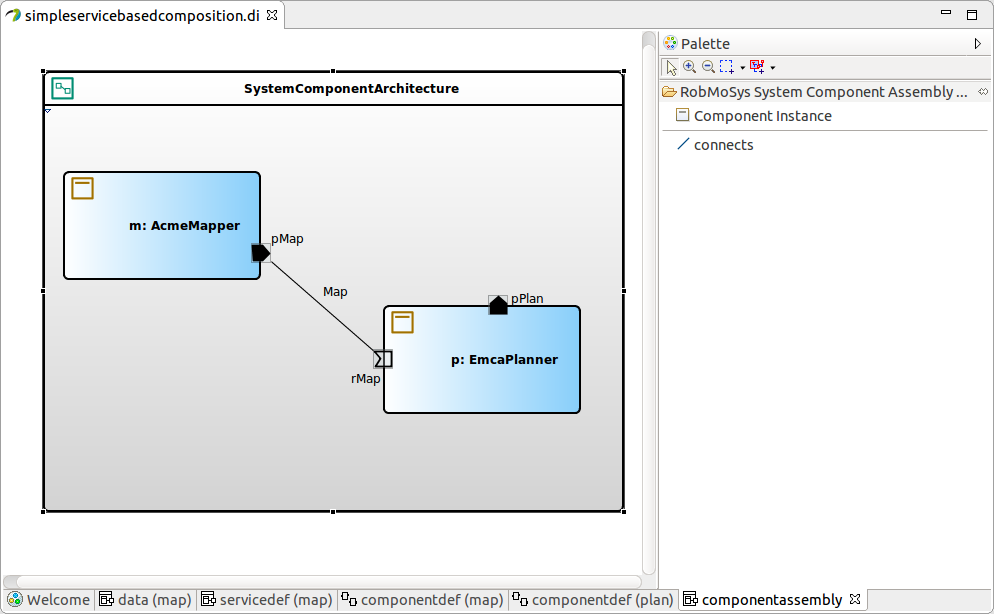The image size is (994, 614).
Task: Switch to the servicedef (map) tab
Action: click(266, 600)
